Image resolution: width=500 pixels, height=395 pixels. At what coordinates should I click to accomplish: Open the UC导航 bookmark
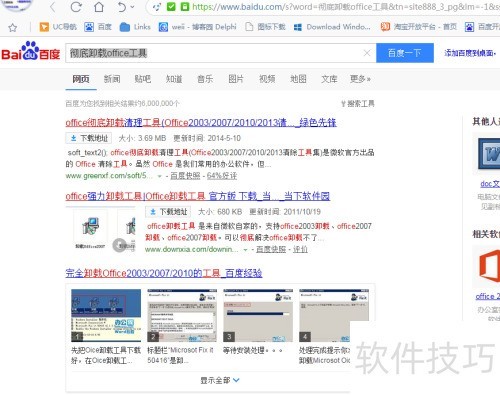pyautogui.click(x=58, y=27)
